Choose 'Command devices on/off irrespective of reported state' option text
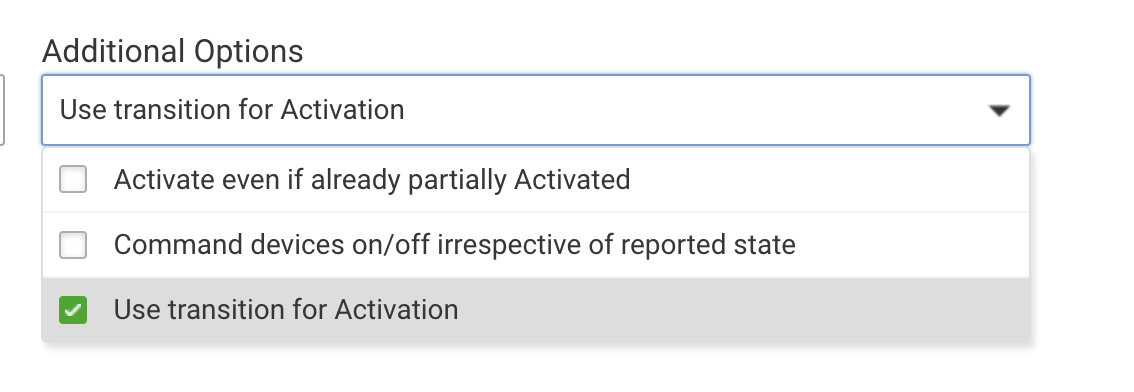The image size is (1134, 392). [454, 244]
